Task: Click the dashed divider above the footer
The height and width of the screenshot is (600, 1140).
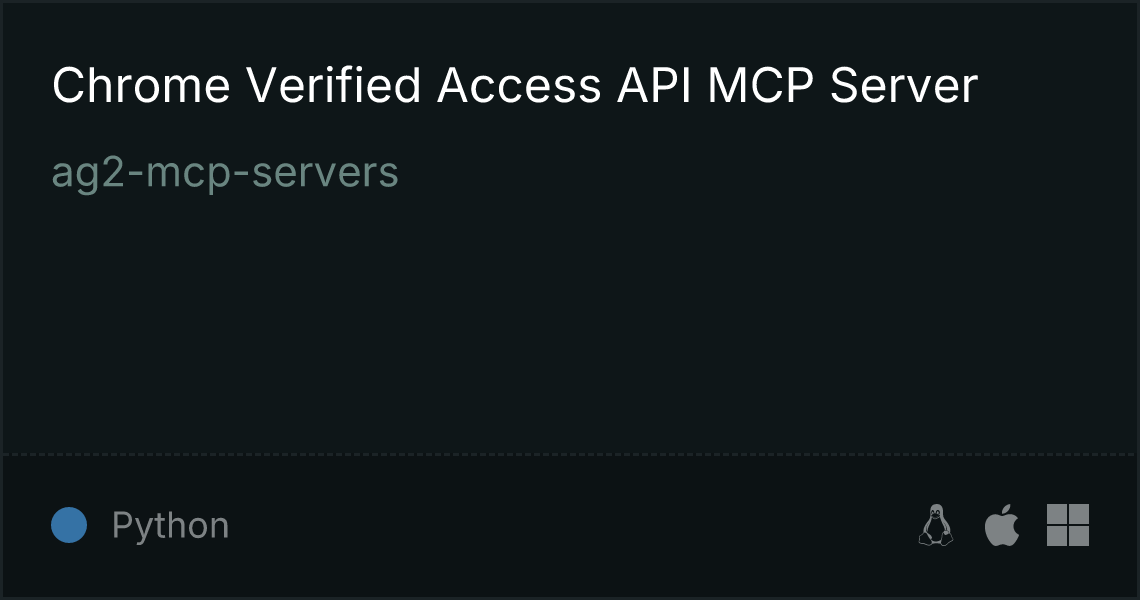Action: click(570, 455)
